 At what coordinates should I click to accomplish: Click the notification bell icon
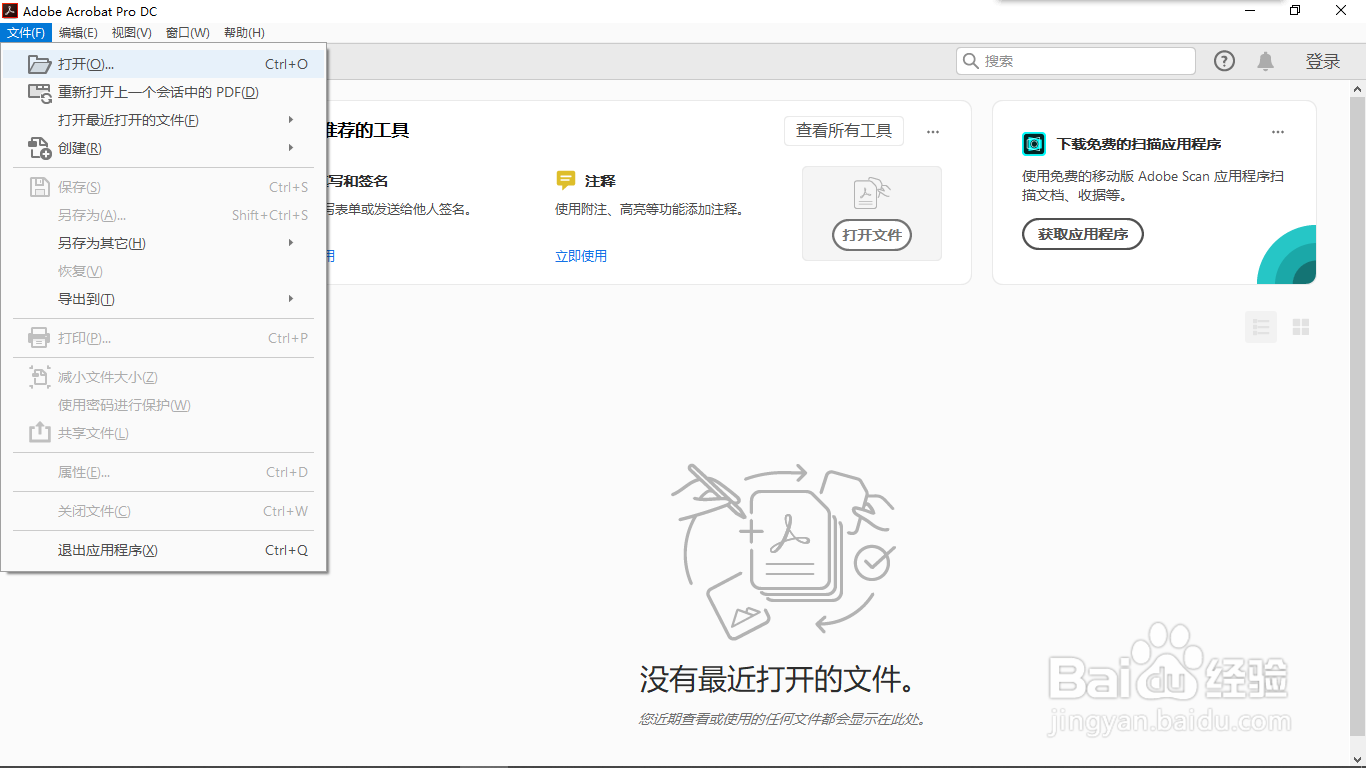[1265, 61]
